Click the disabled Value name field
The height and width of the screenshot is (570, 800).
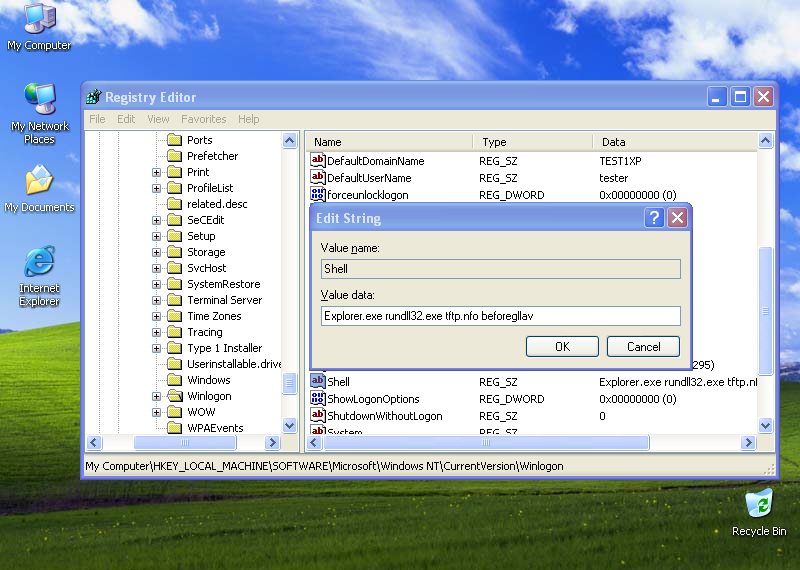(x=501, y=269)
